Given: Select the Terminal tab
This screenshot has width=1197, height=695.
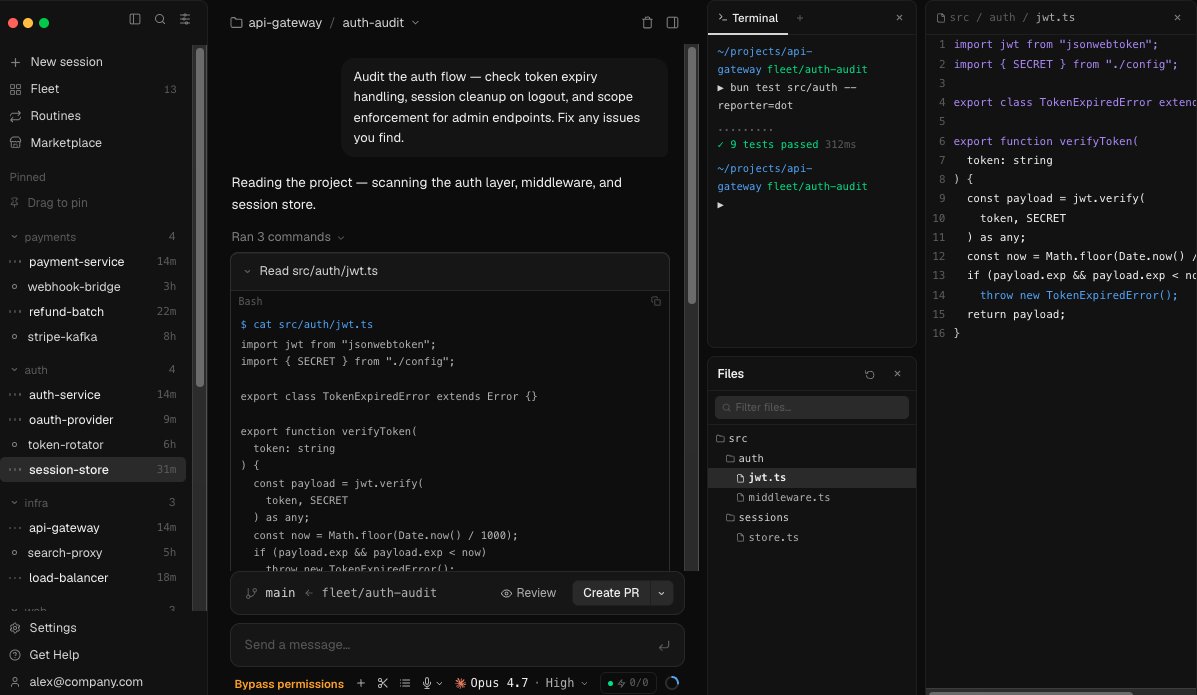Looking at the screenshot, I should click(747, 18).
